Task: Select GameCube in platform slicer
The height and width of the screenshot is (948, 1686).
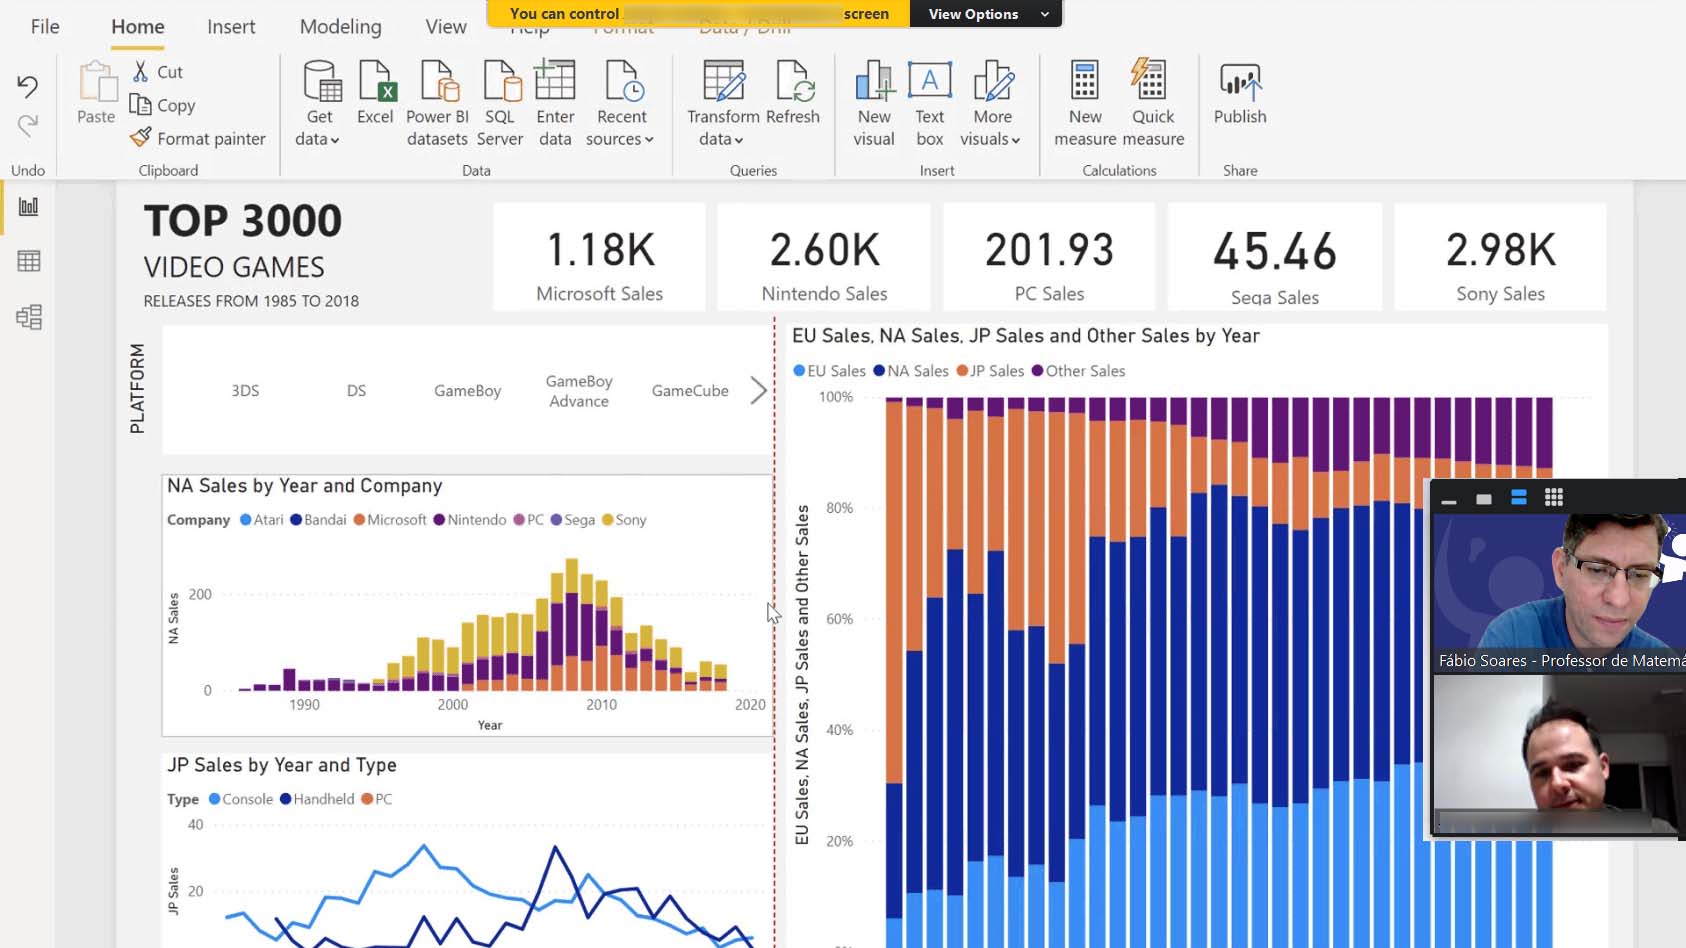Action: tap(690, 391)
